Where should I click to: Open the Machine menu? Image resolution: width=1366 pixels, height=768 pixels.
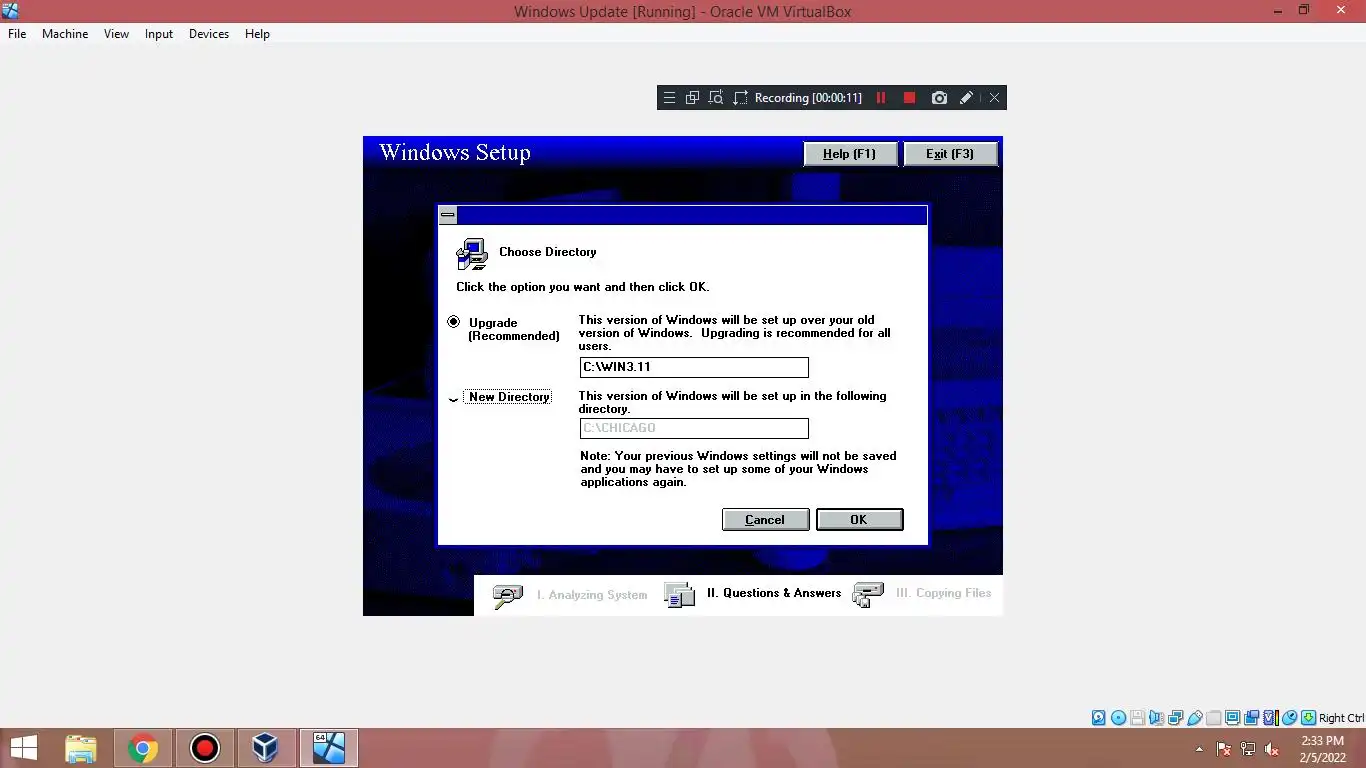point(65,34)
